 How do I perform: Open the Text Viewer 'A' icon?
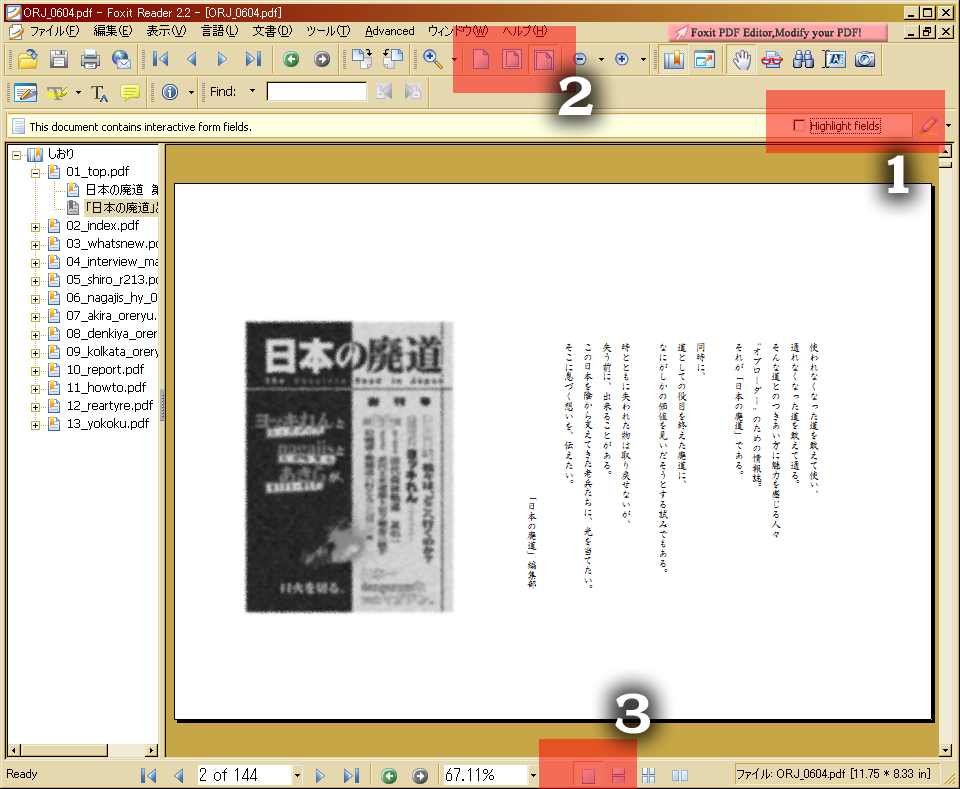(x=834, y=59)
